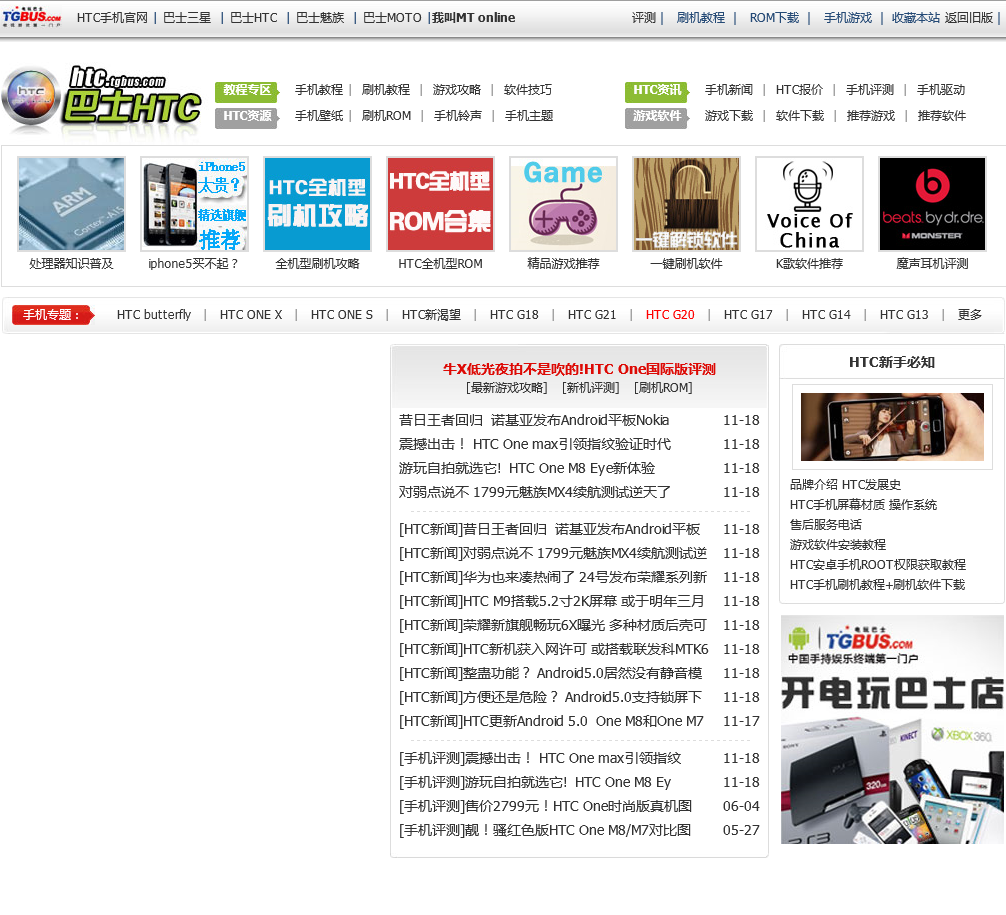Click the TGBUS.com logo at top left
The width and height of the screenshot is (1006, 915).
32,17
